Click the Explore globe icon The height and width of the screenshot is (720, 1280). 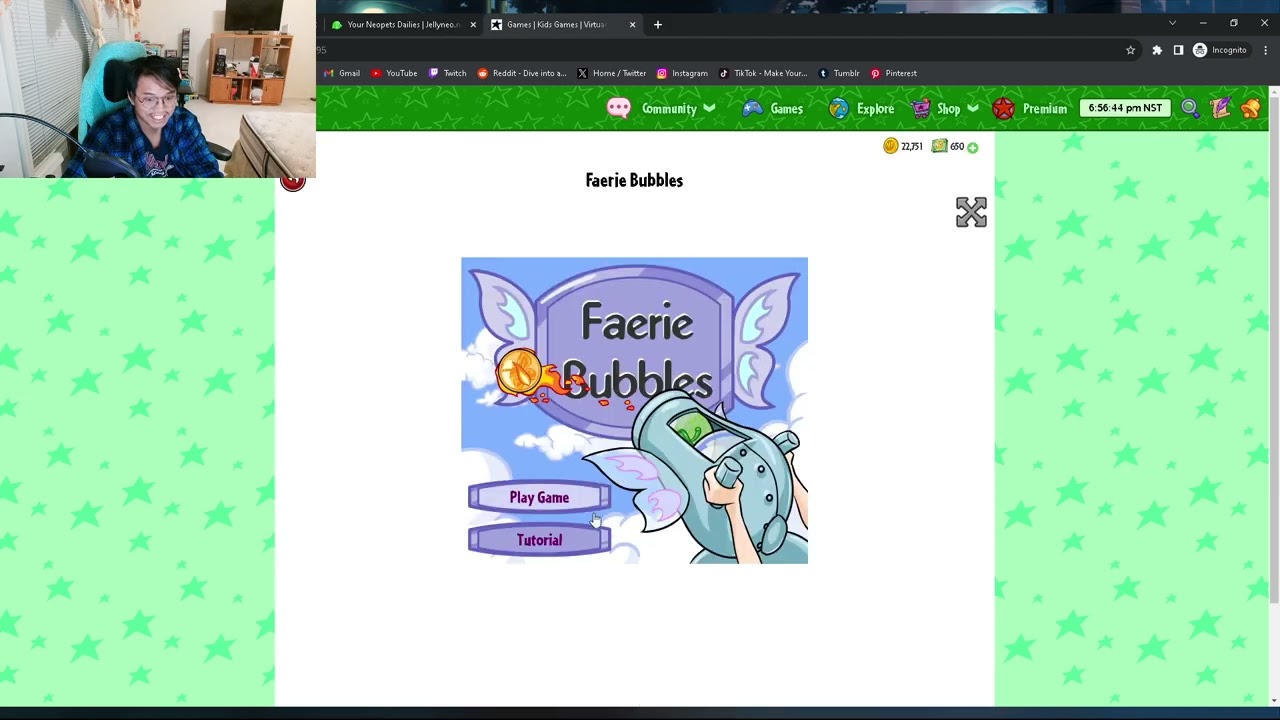tap(839, 109)
